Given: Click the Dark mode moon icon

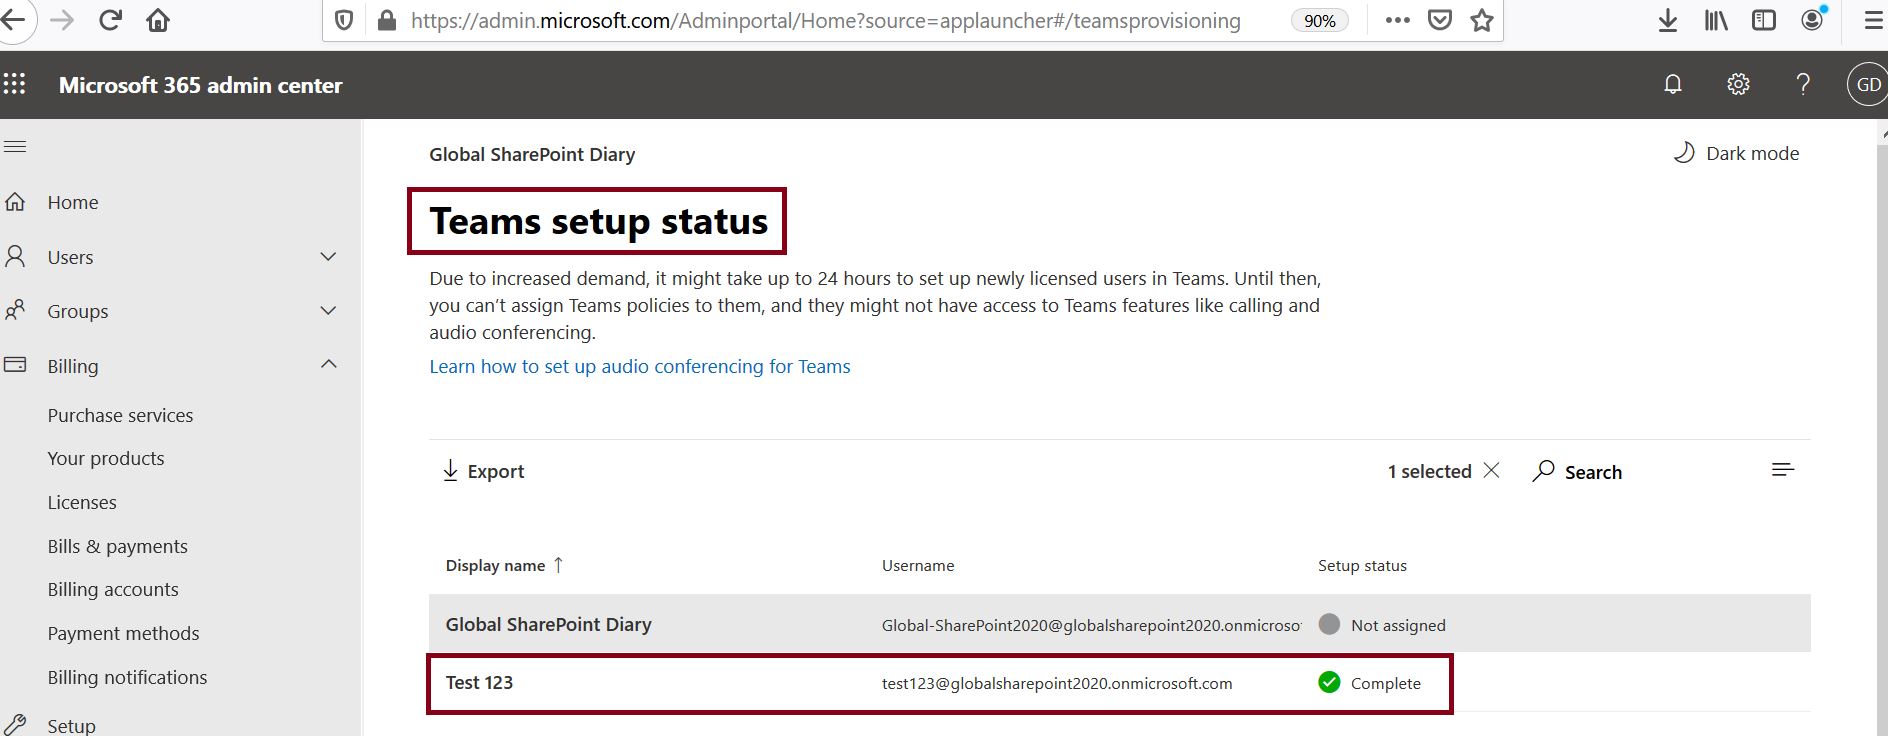Looking at the screenshot, I should coord(1684,153).
